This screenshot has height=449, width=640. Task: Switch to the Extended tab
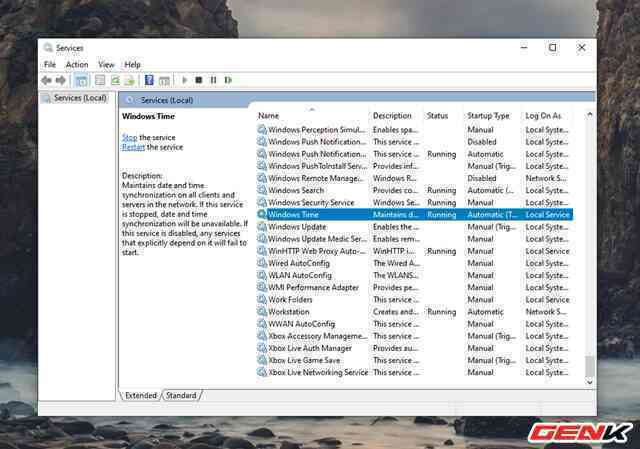coord(141,395)
